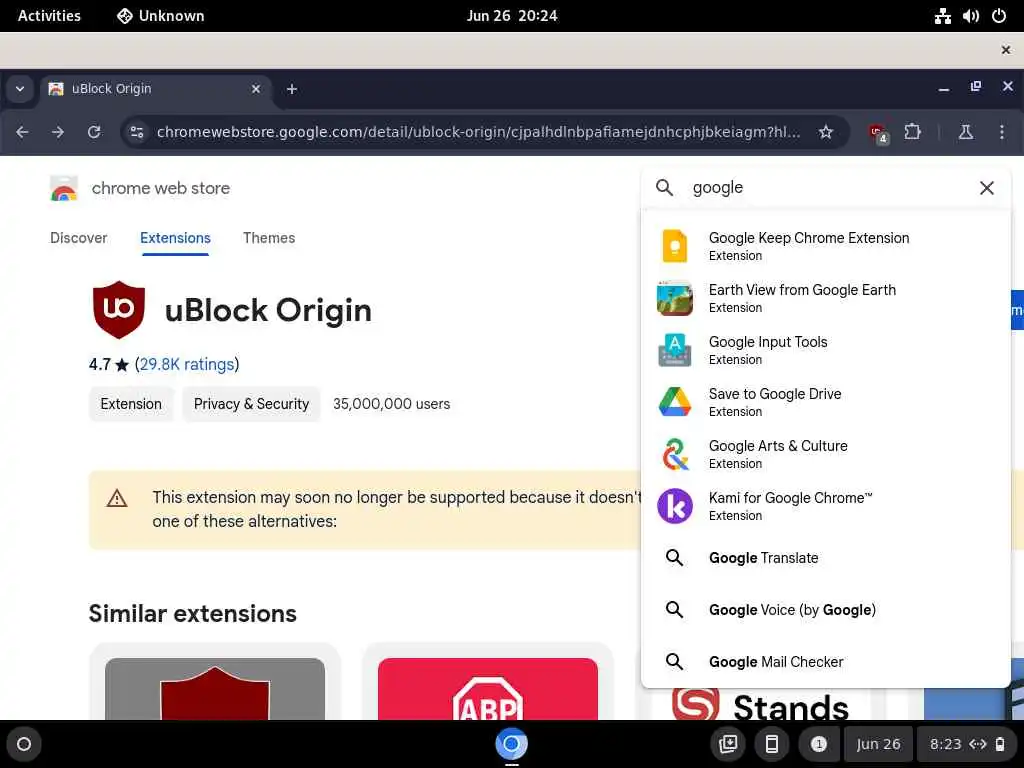Reload the uBlock Origin page
This screenshot has width=1024, height=768.
pyautogui.click(x=94, y=132)
